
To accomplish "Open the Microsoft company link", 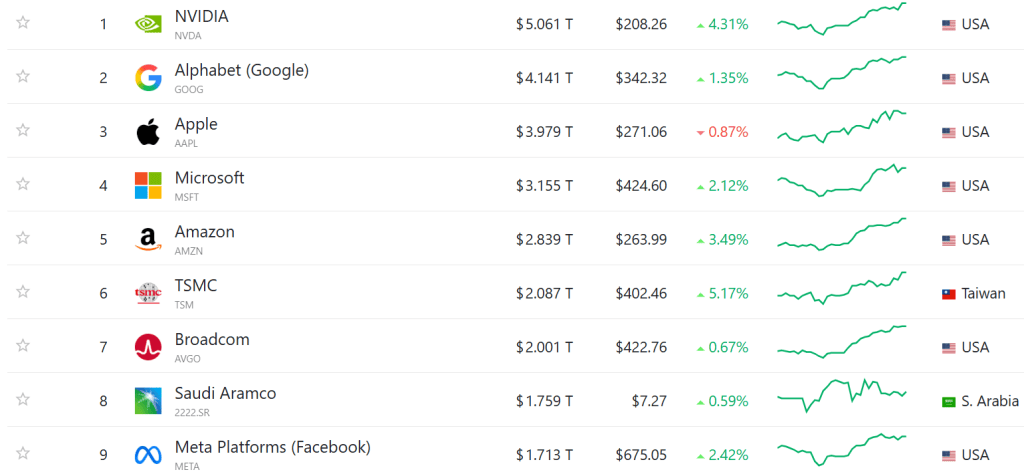I will 209,178.
